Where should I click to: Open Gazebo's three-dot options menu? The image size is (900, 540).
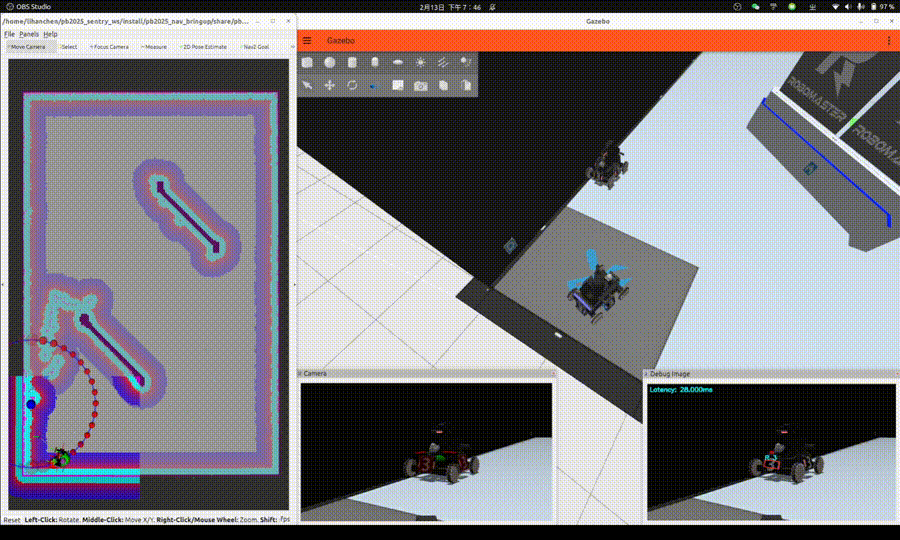tap(889, 41)
